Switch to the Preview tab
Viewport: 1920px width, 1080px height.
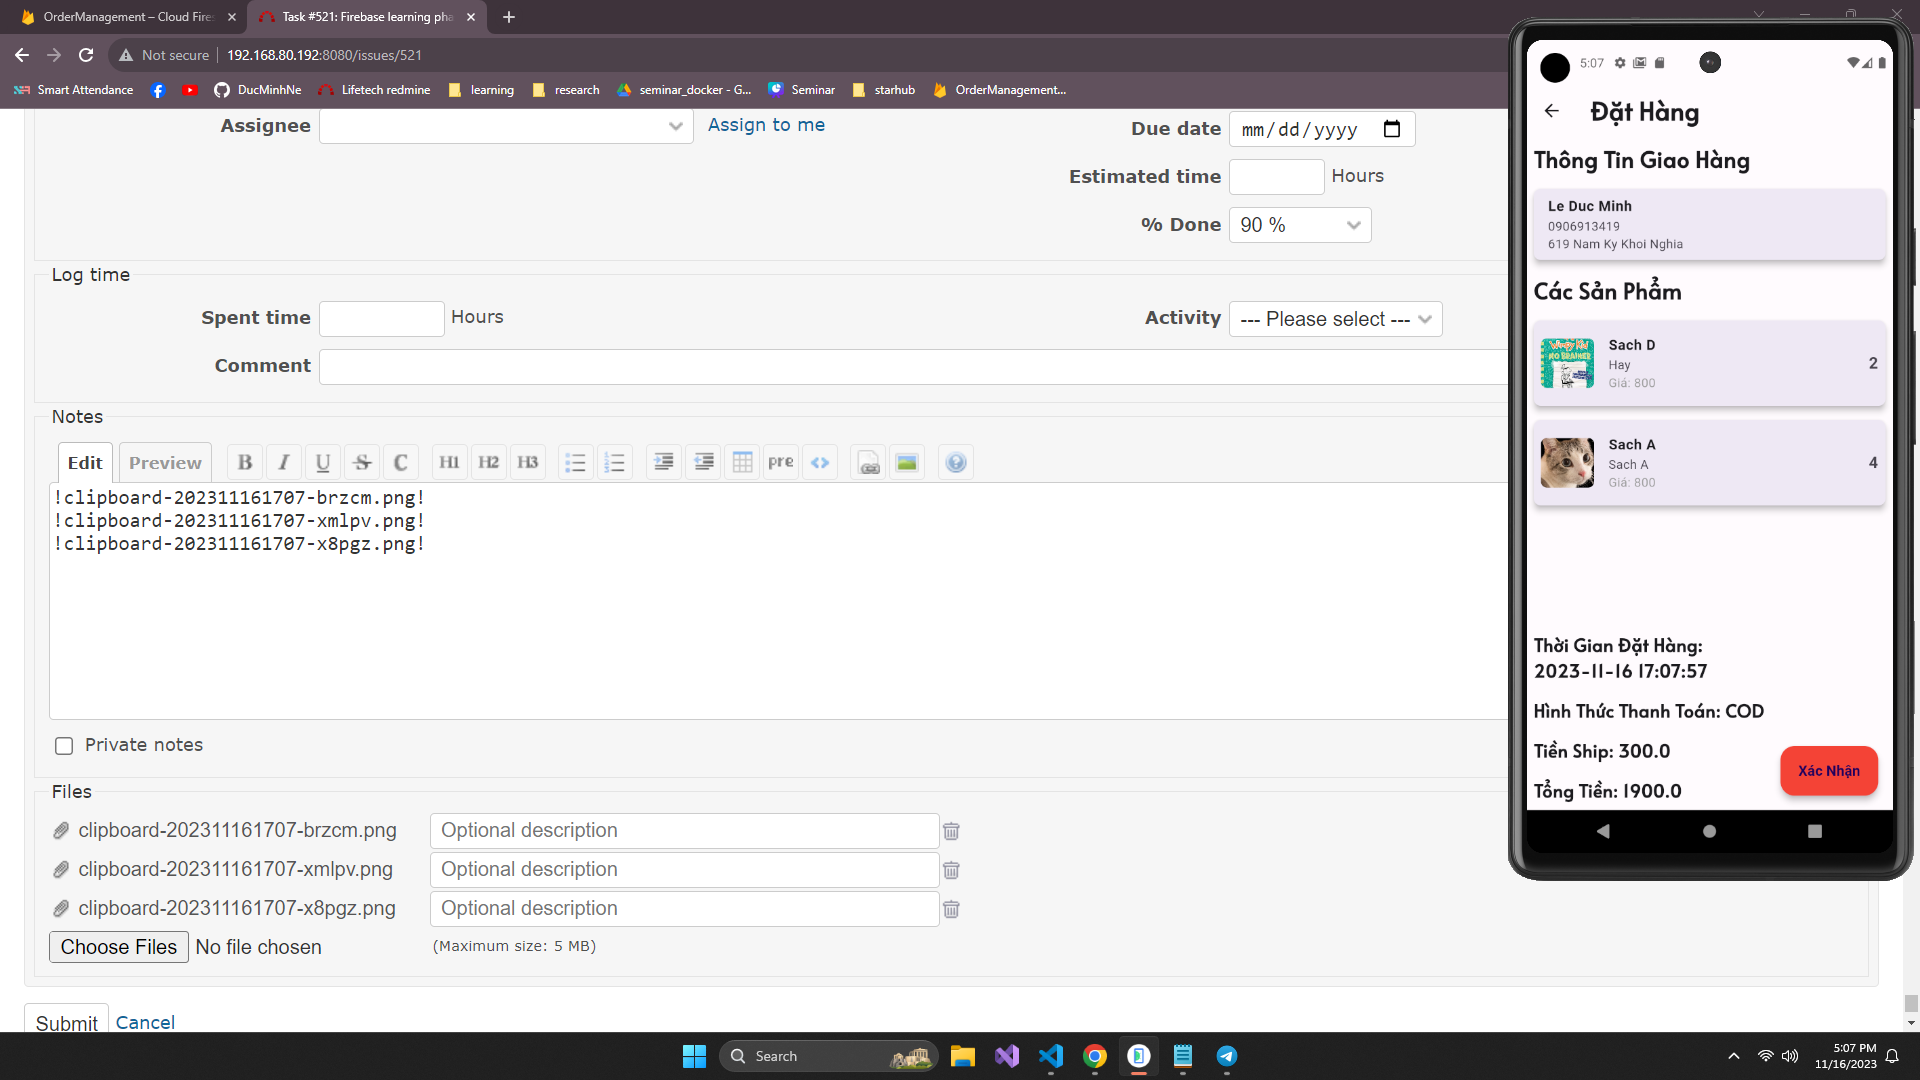(x=165, y=463)
